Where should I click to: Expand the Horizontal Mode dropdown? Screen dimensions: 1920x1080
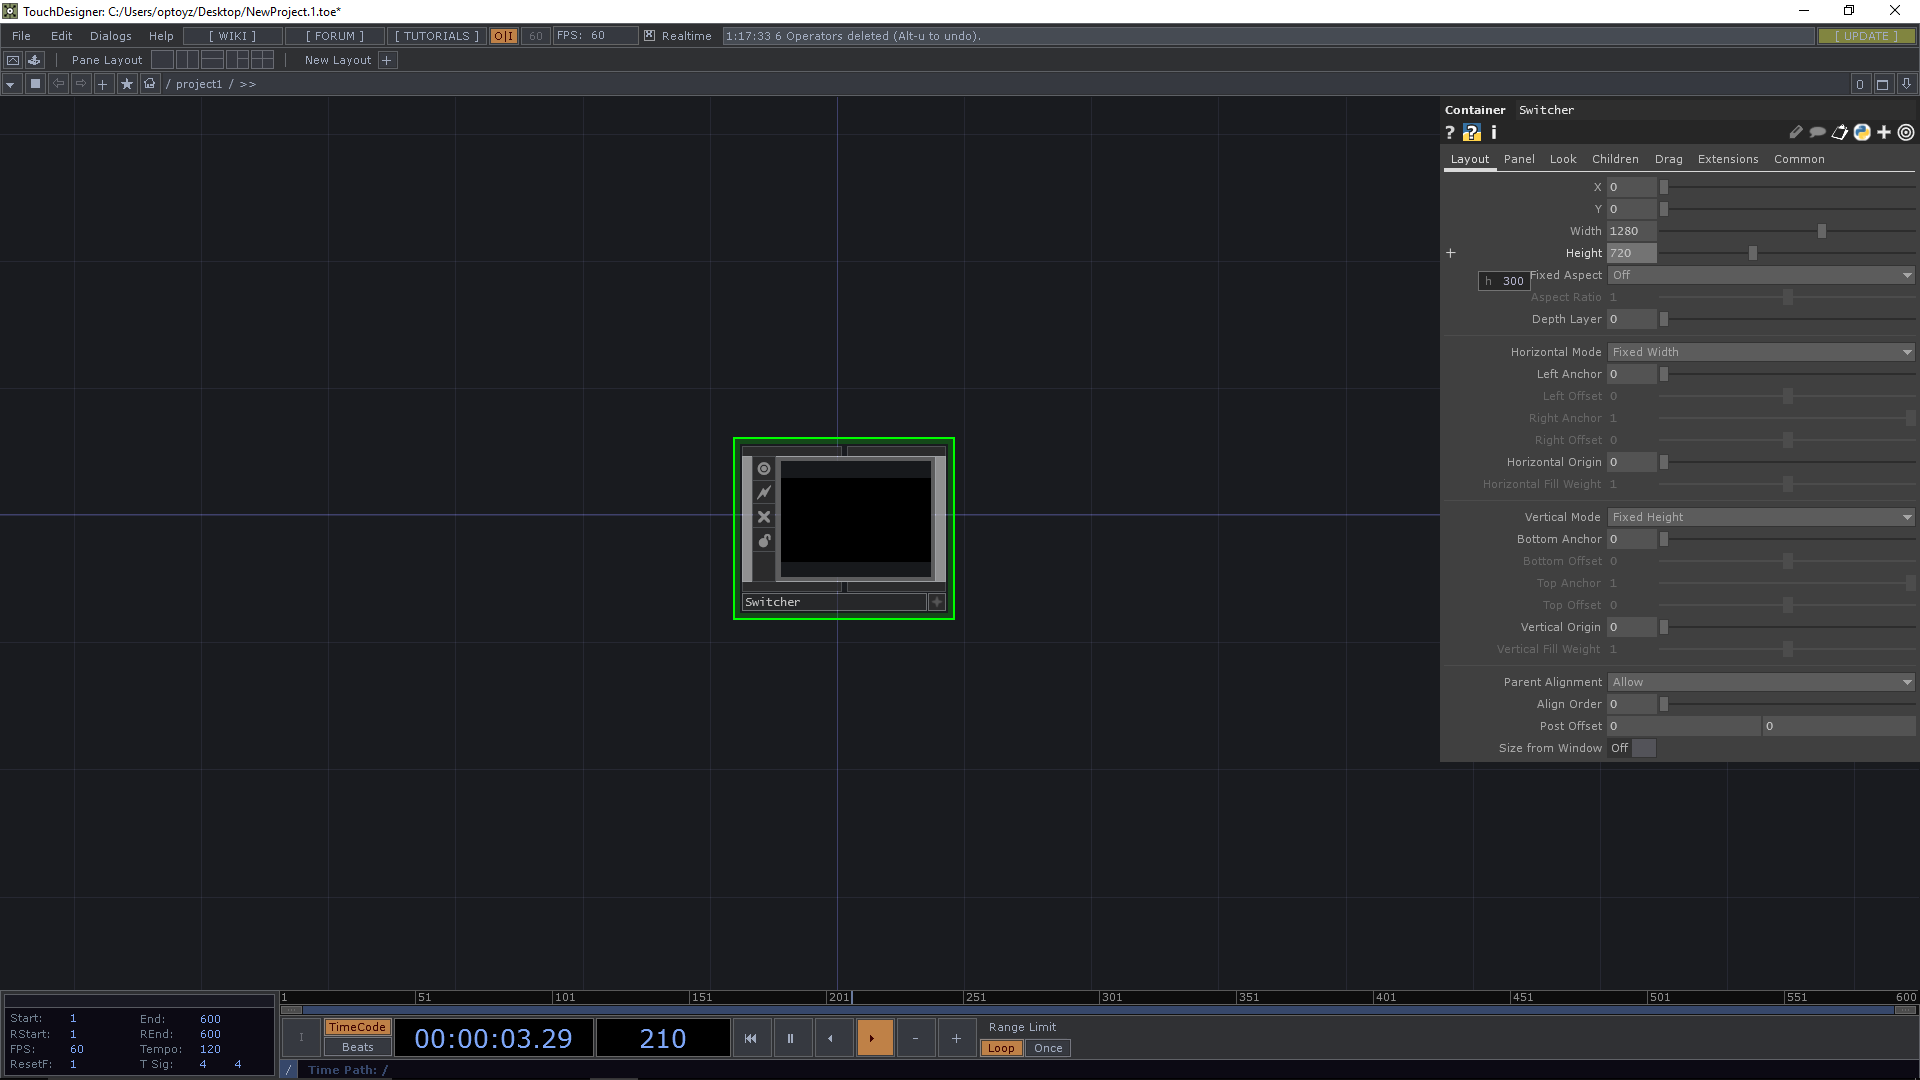click(x=1760, y=352)
